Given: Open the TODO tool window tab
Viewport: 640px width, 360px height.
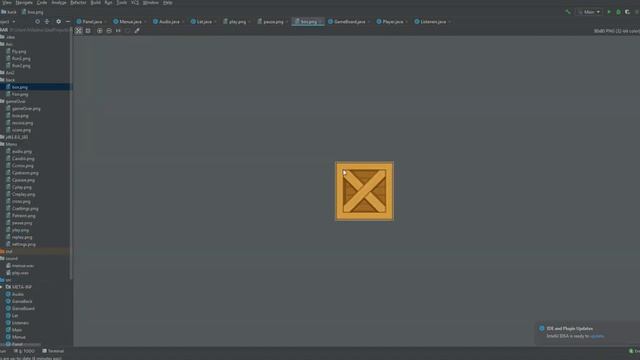Looking at the screenshot, I should (24, 351).
